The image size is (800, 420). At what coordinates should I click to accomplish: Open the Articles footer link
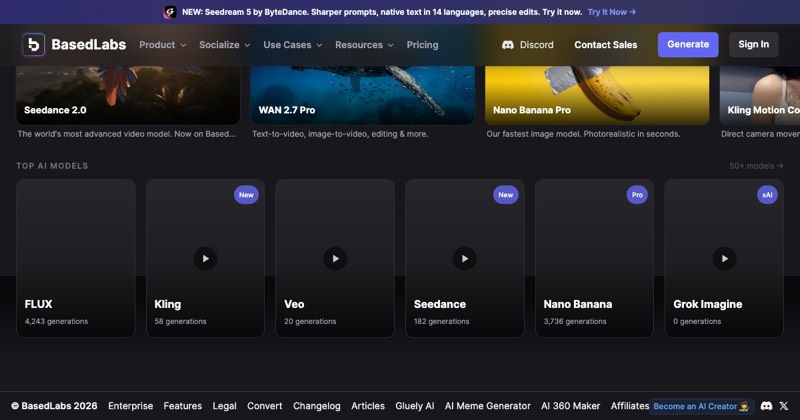coord(368,406)
